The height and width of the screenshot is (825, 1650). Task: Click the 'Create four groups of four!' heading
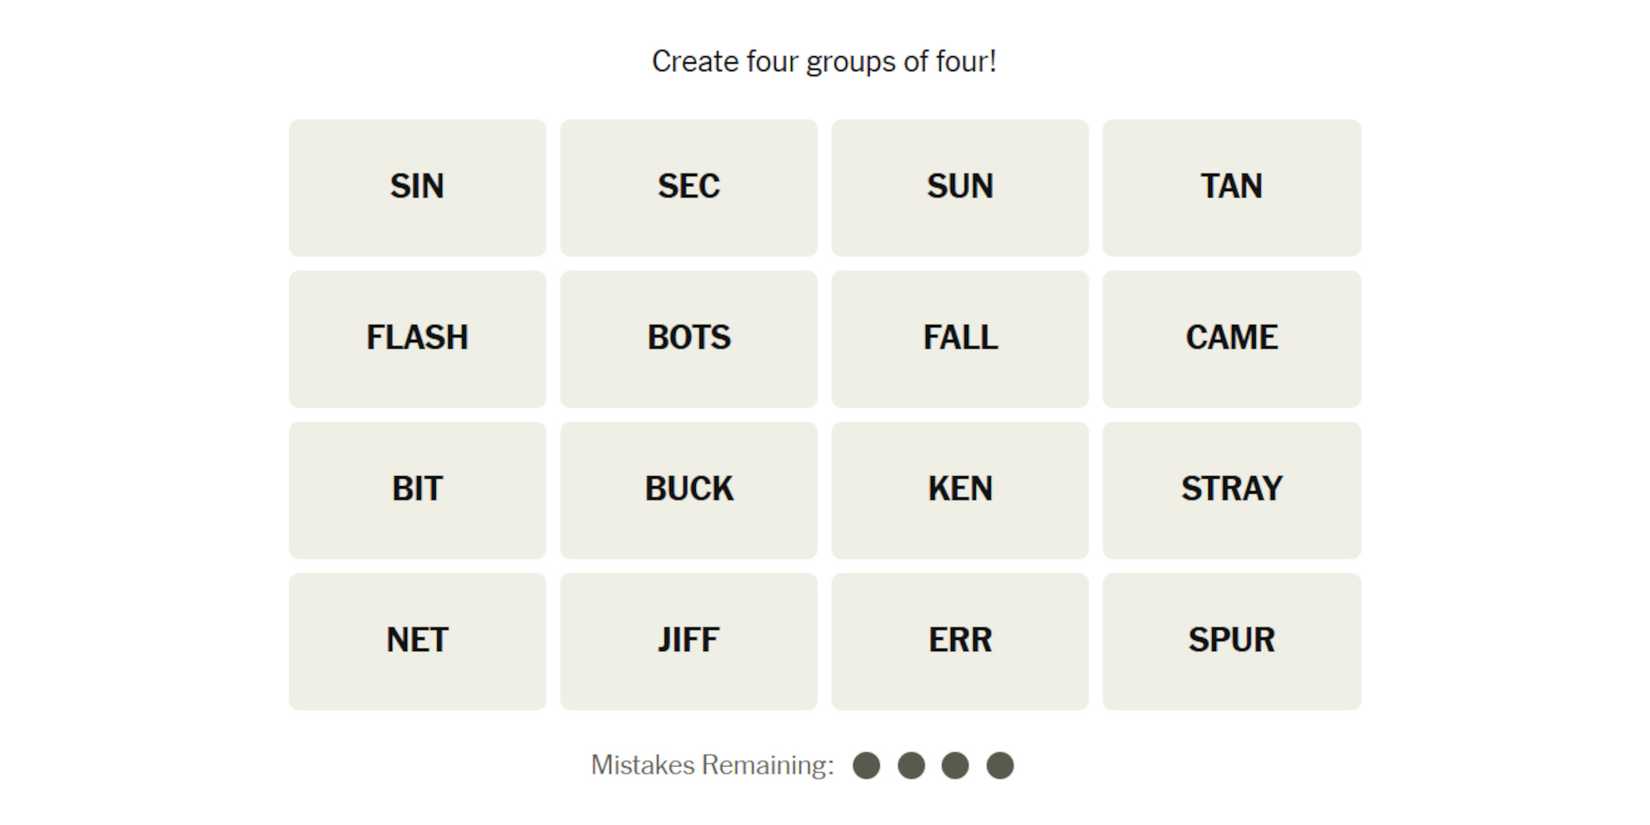[824, 62]
